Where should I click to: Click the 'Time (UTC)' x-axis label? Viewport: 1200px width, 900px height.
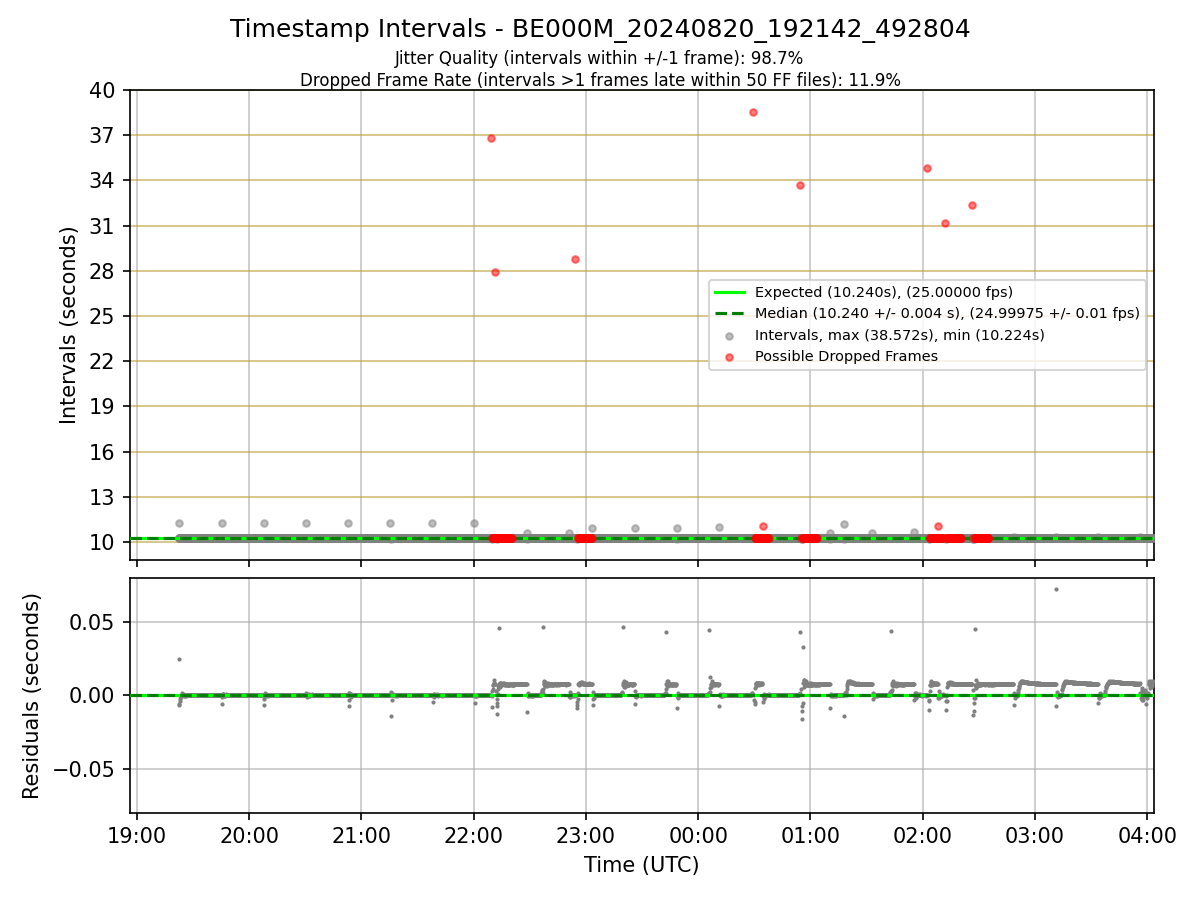(642, 865)
